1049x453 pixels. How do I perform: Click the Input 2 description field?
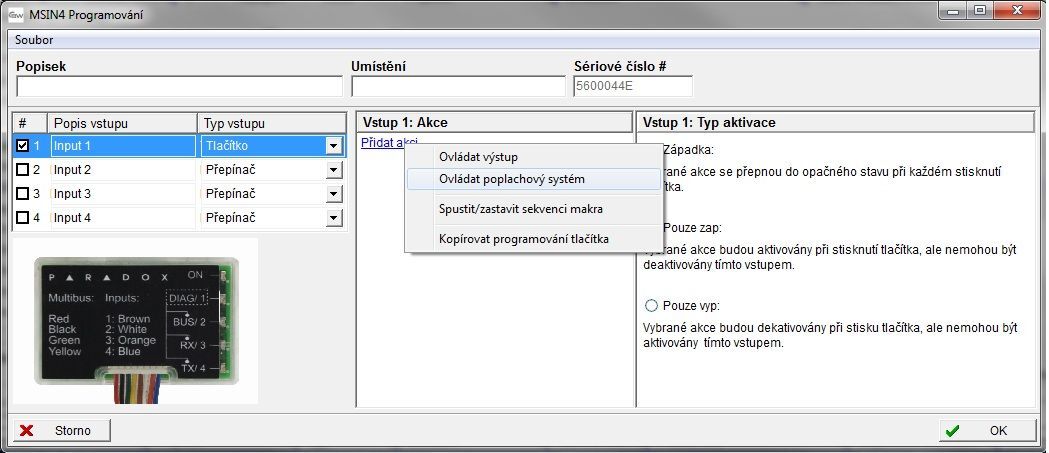123,170
